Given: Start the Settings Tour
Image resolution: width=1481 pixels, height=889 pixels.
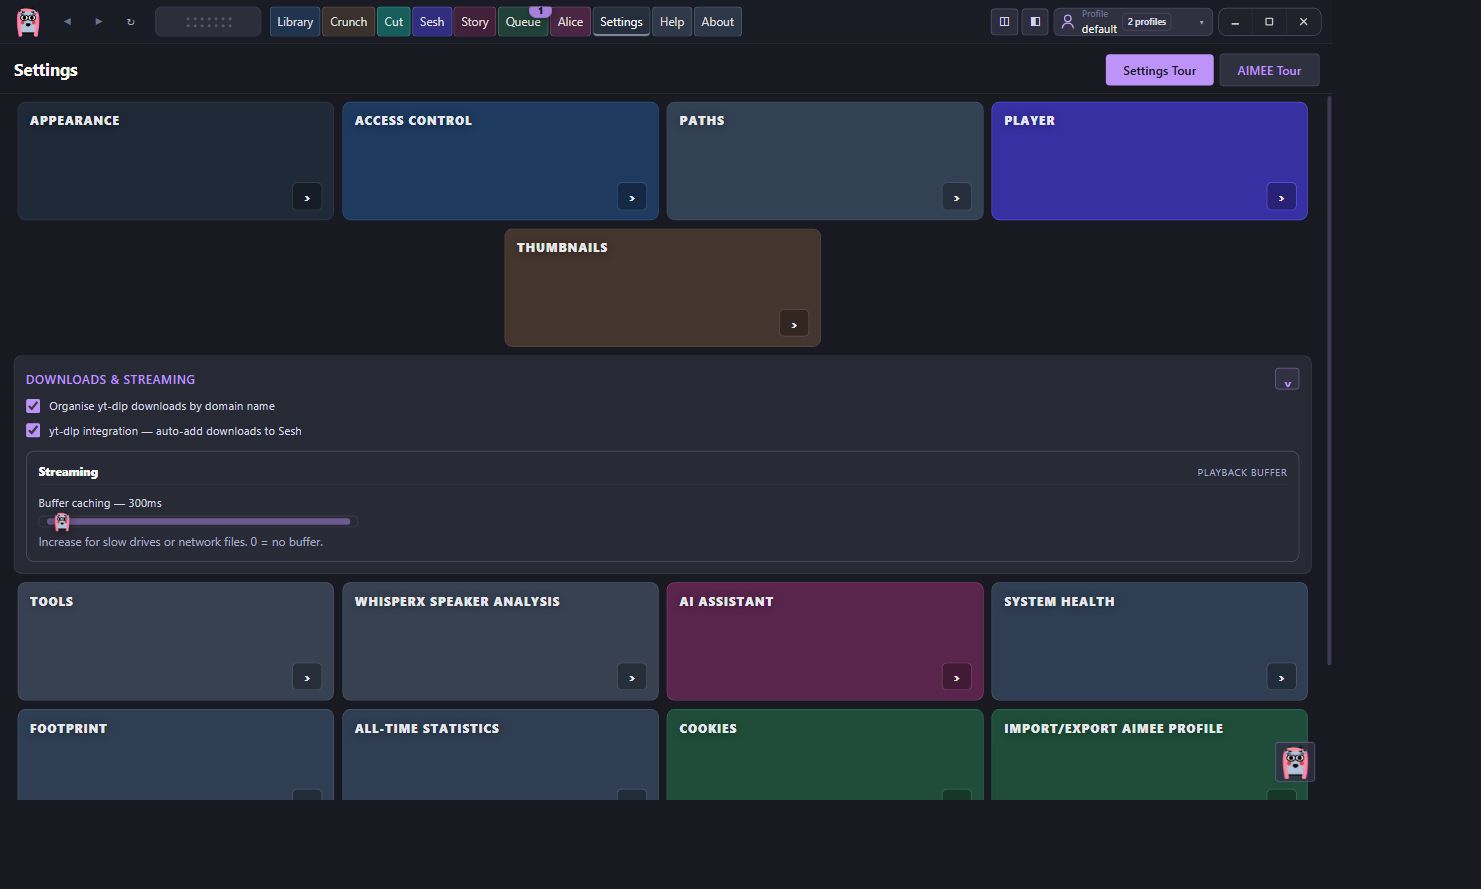Looking at the screenshot, I should click(1159, 70).
